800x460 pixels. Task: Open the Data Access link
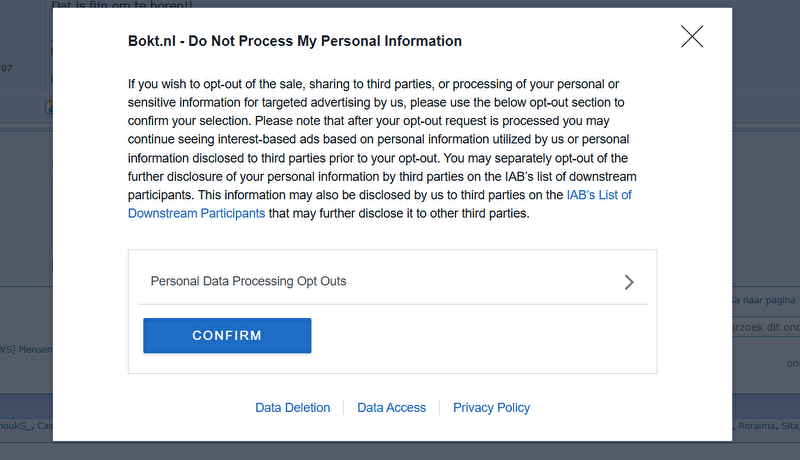pos(391,408)
